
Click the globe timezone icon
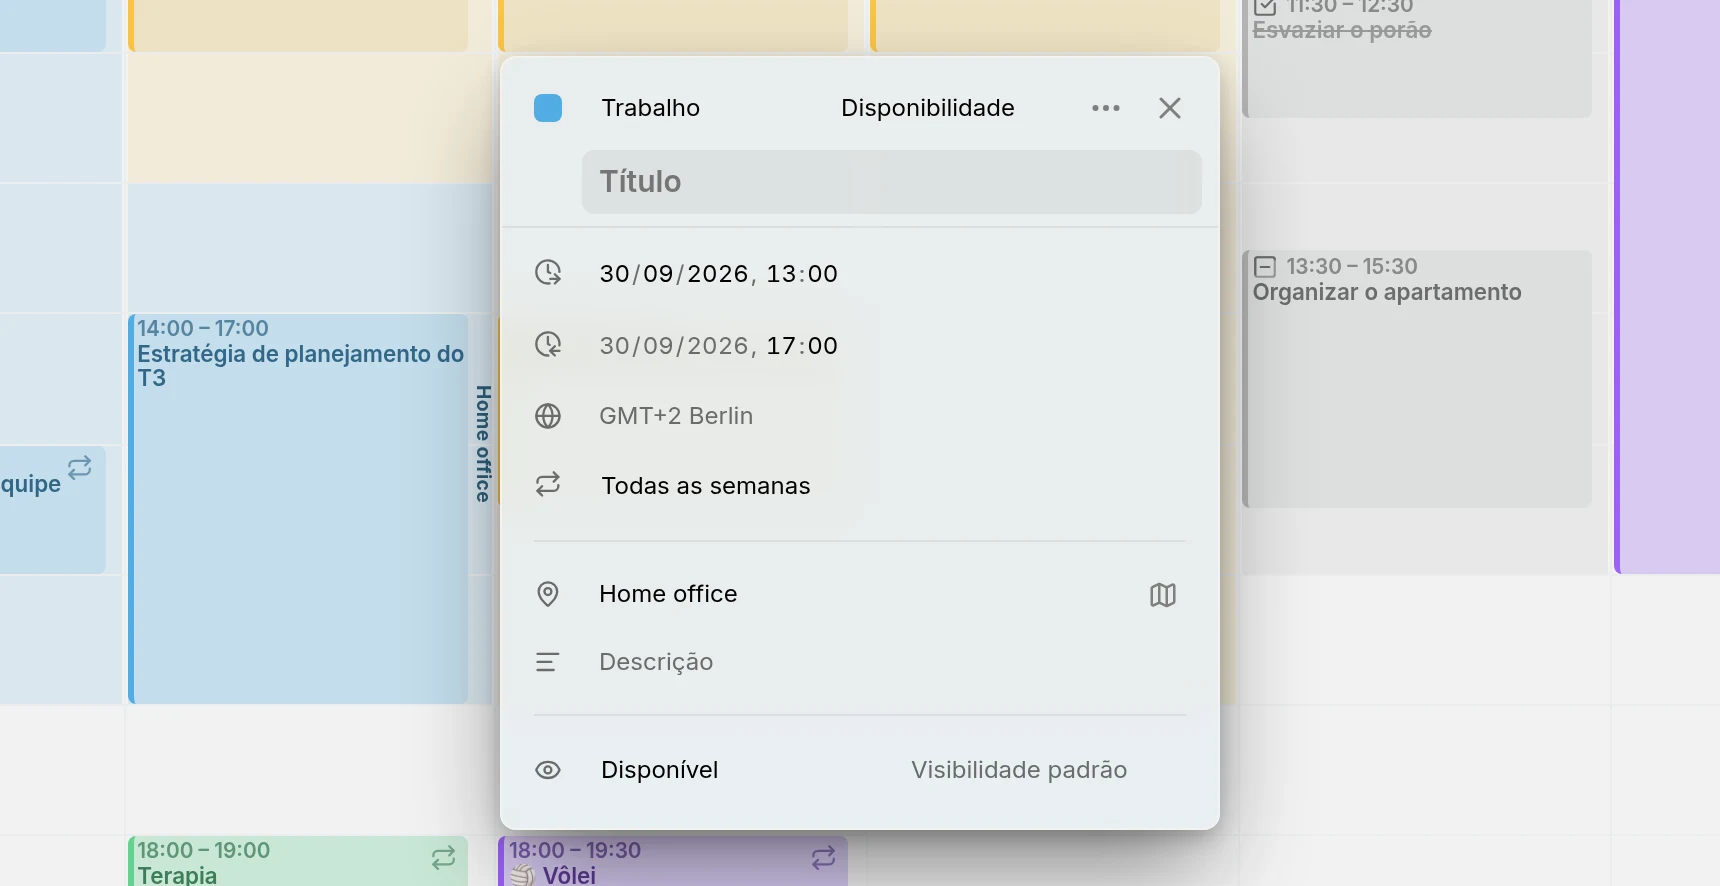tap(548, 416)
